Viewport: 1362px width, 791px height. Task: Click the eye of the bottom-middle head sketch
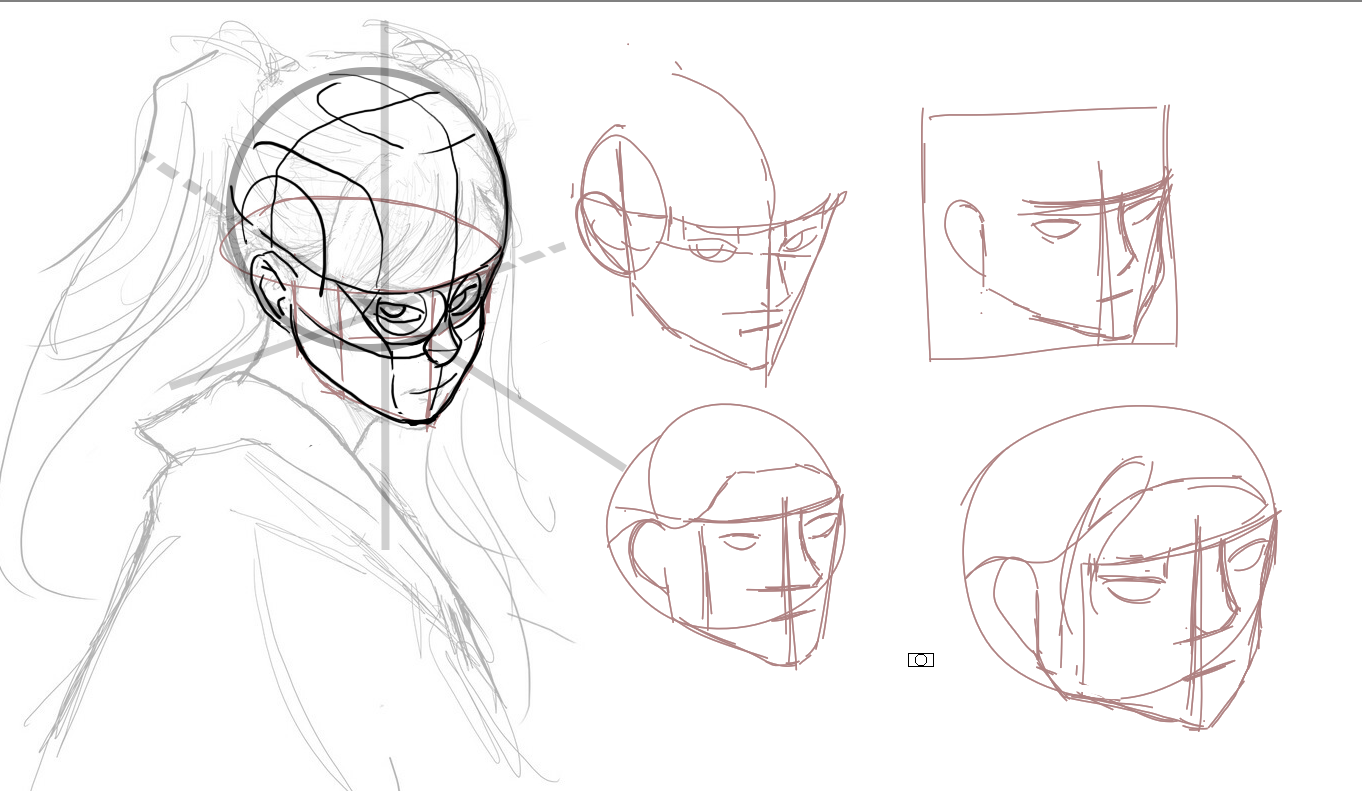click(x=740, y=542)
